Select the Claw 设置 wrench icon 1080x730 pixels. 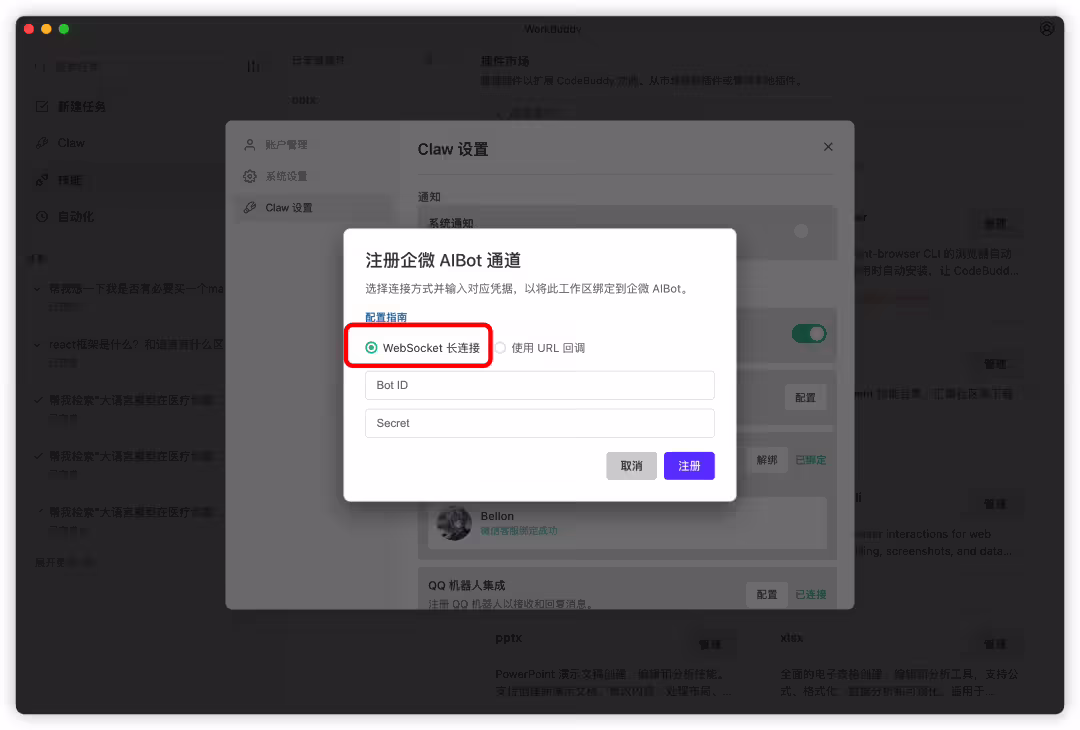point(249,208)
